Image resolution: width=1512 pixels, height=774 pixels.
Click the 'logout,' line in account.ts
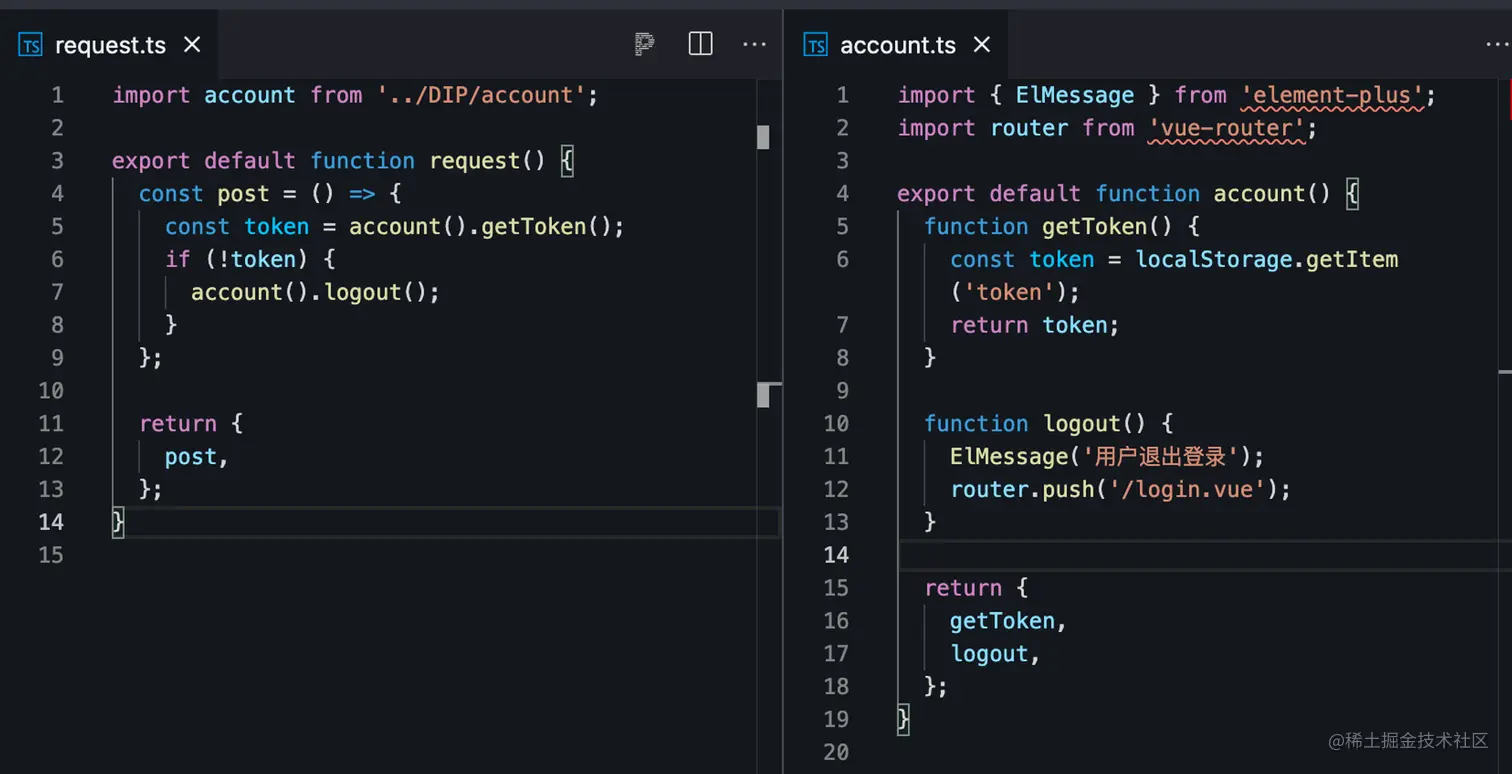(995, 654)
